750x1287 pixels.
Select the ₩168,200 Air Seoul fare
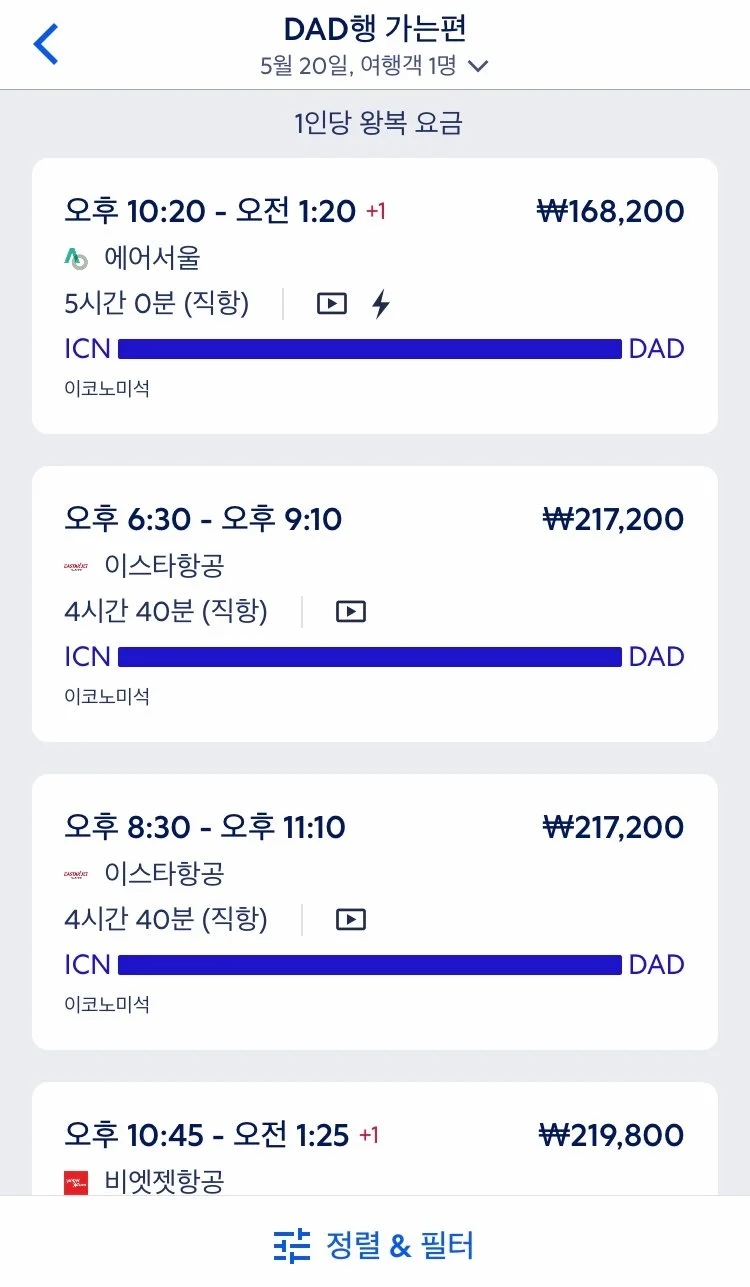pyautogui.click(x=610, y=212)
